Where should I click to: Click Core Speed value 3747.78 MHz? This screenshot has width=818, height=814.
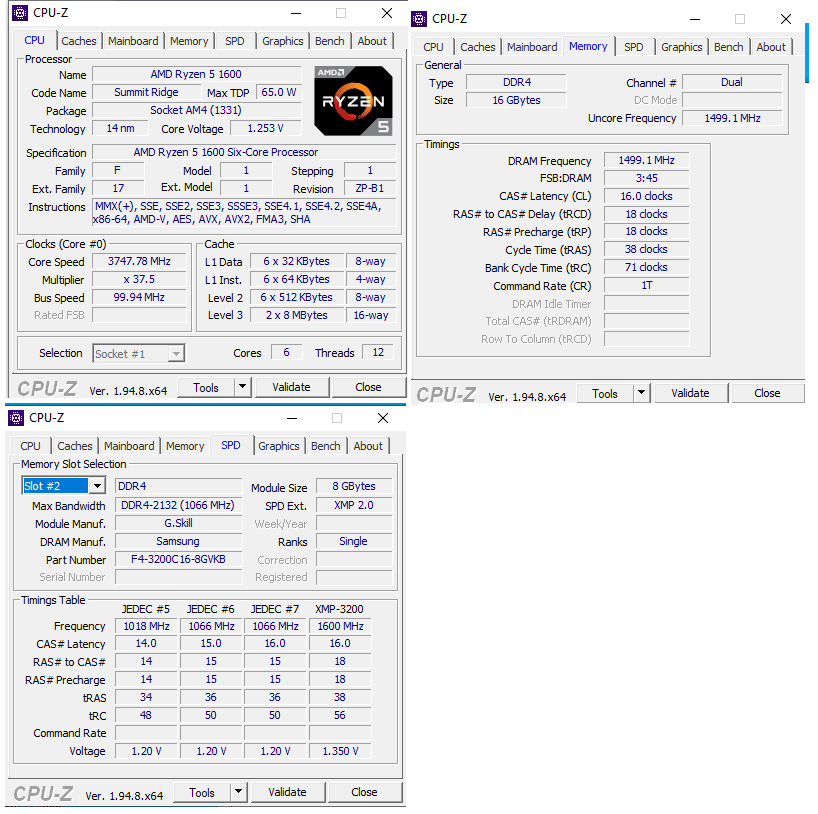click(139, 261)
